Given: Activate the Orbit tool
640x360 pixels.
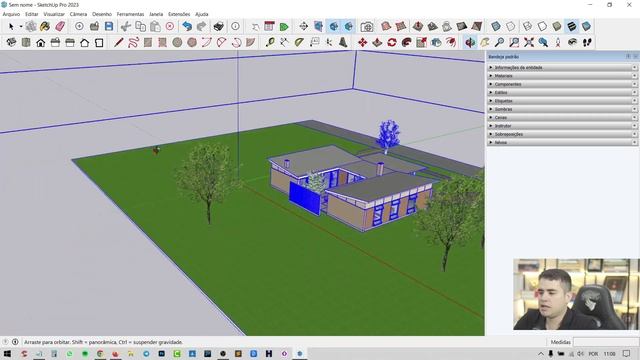Looking at the screenshot, I should (470, 42).
